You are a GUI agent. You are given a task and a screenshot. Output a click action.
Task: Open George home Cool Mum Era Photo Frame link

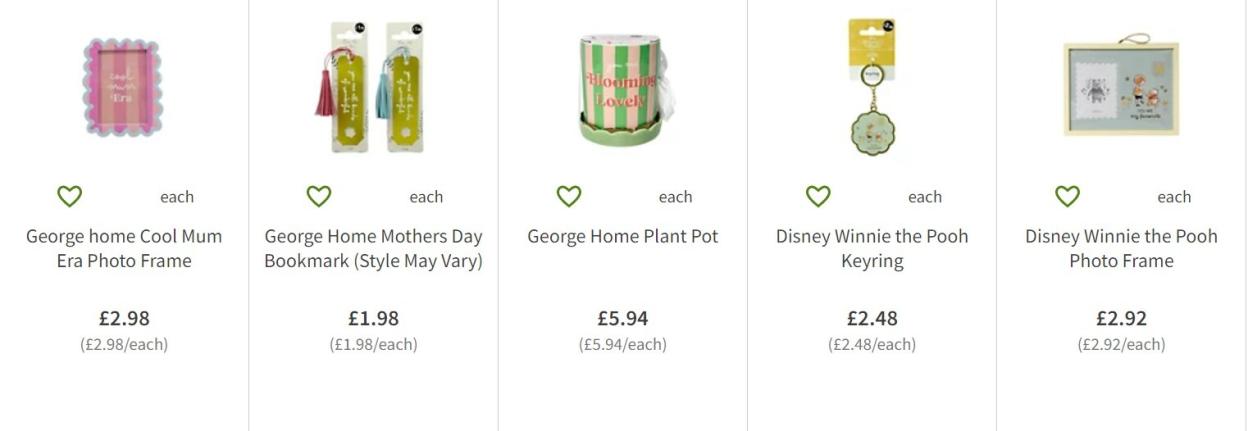[124, 249]
